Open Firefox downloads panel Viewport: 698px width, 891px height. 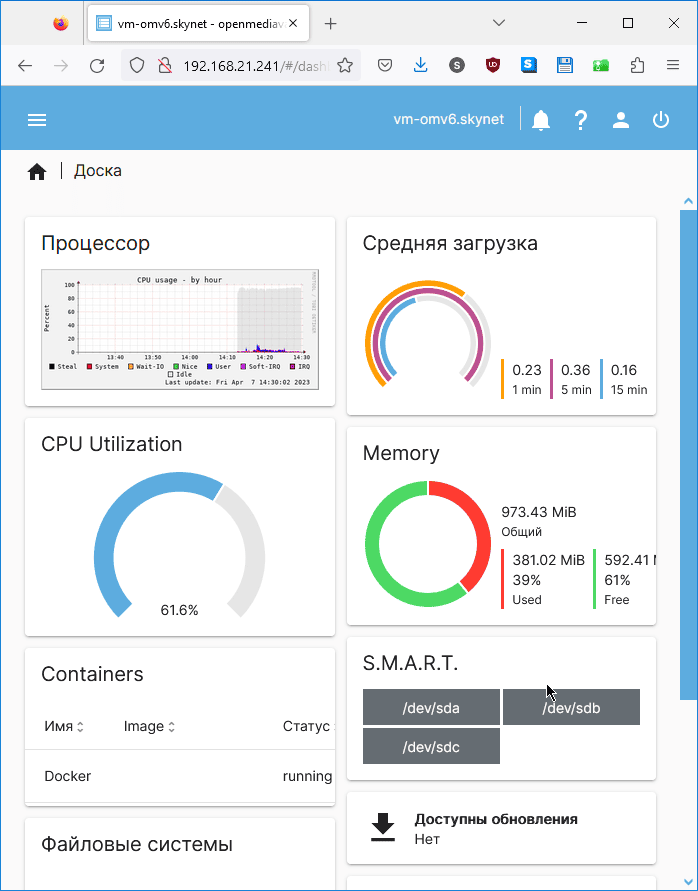(x=421, y=66)
